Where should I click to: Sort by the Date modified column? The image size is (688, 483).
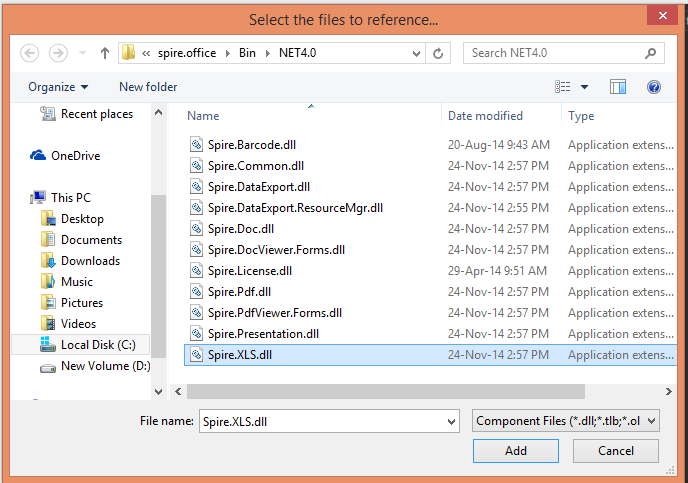pyautogui.click(x=485, y=116)
